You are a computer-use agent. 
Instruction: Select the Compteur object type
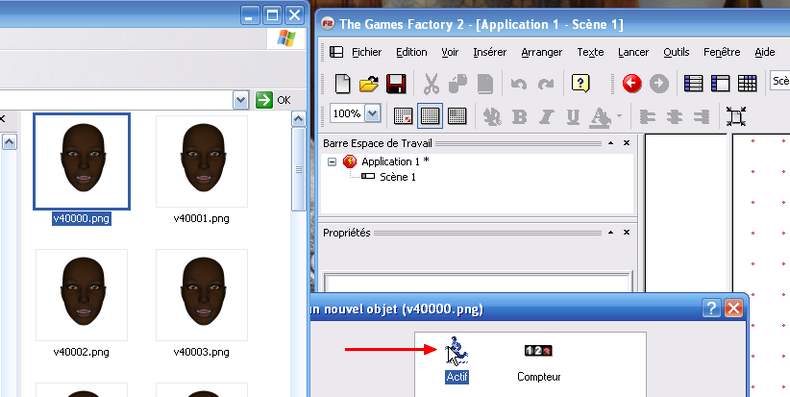[539, 363]
